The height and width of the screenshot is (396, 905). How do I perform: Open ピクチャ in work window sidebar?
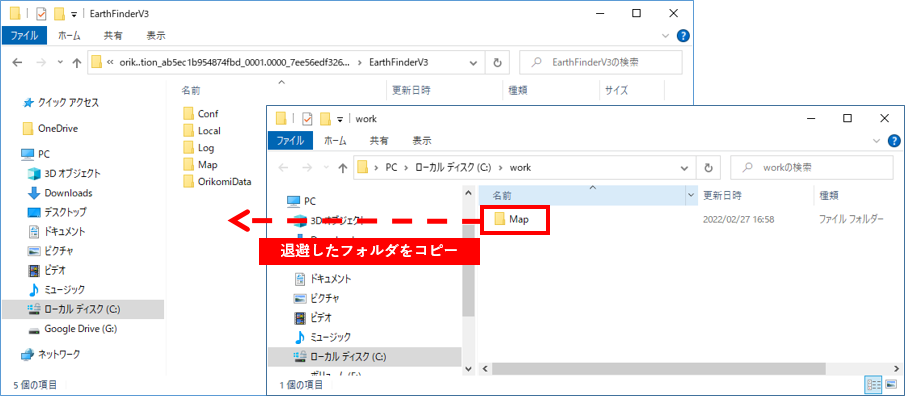(x=316, y=298)
